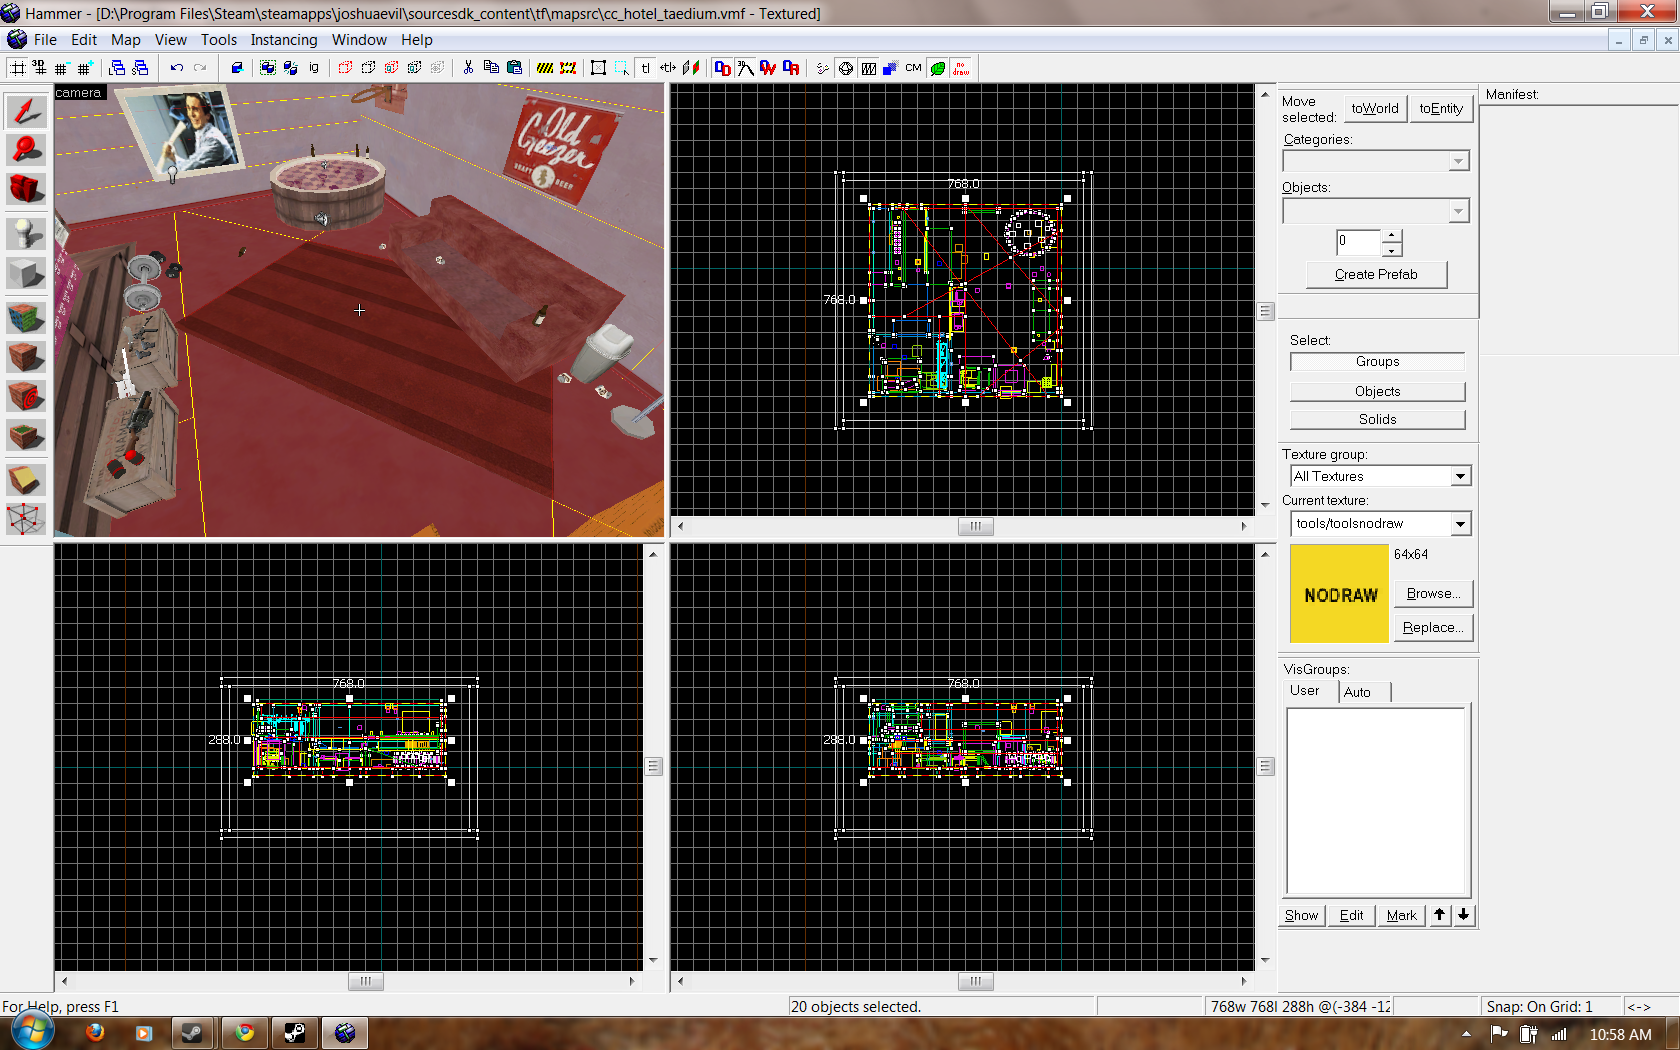
Task: Click the Create Prefab button
Action: point(1375,275)
